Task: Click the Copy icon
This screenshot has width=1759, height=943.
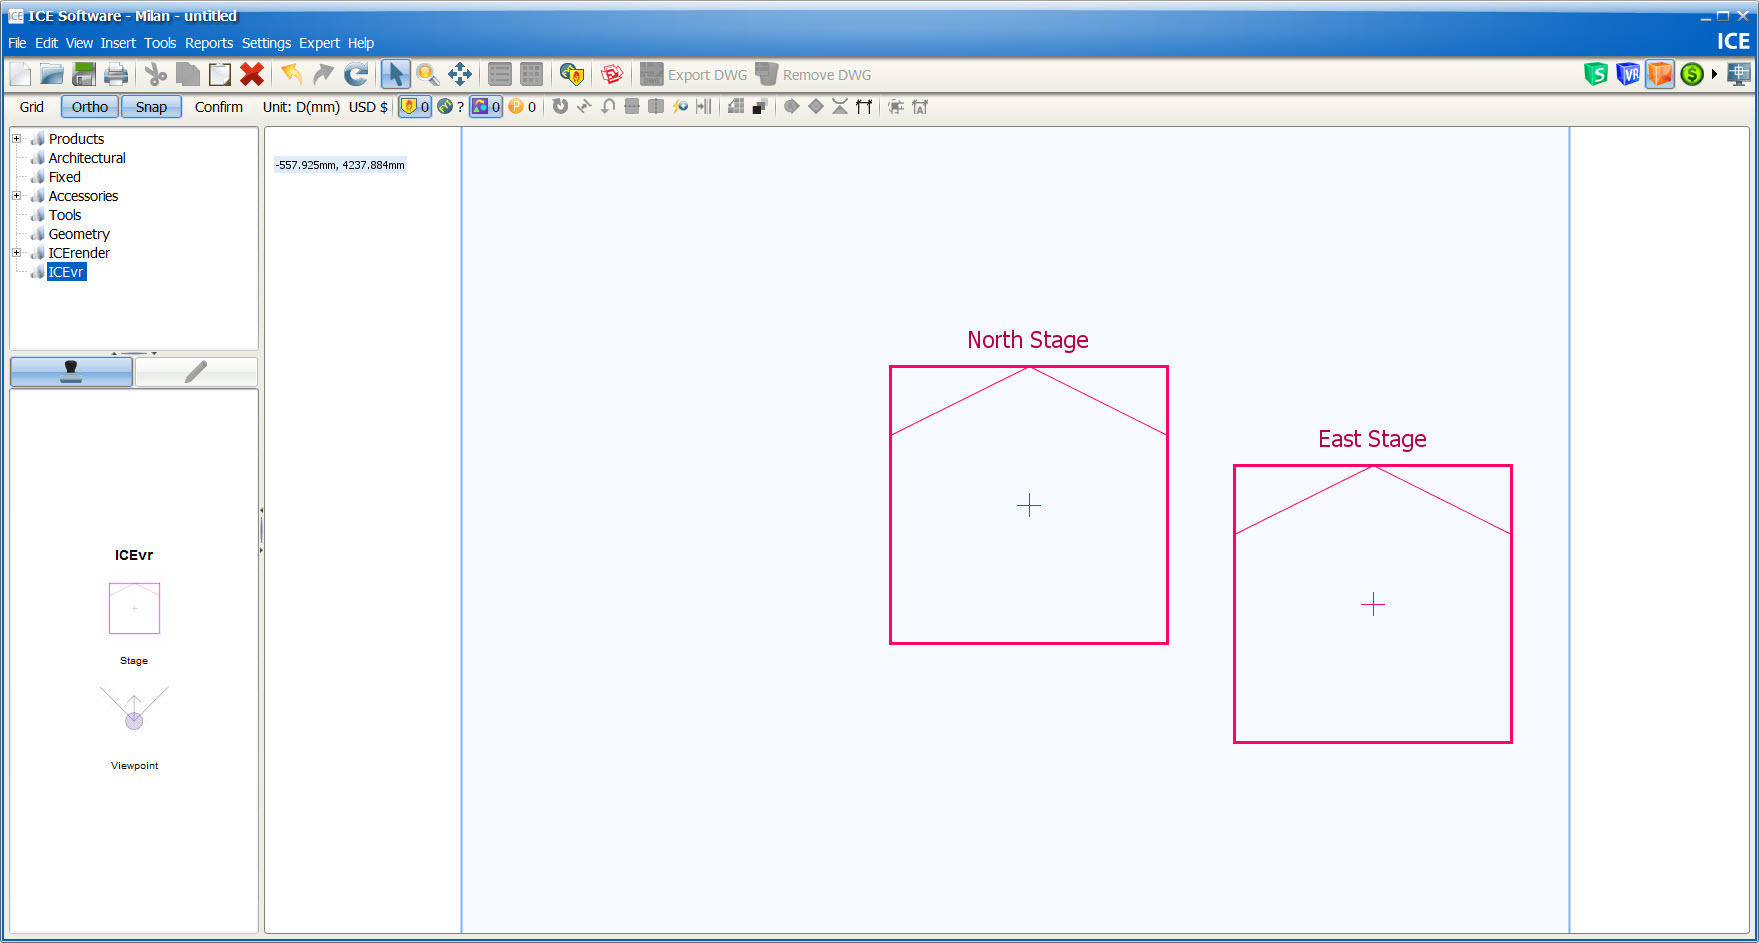Action: pyautogui.click(x=188, y=74)
